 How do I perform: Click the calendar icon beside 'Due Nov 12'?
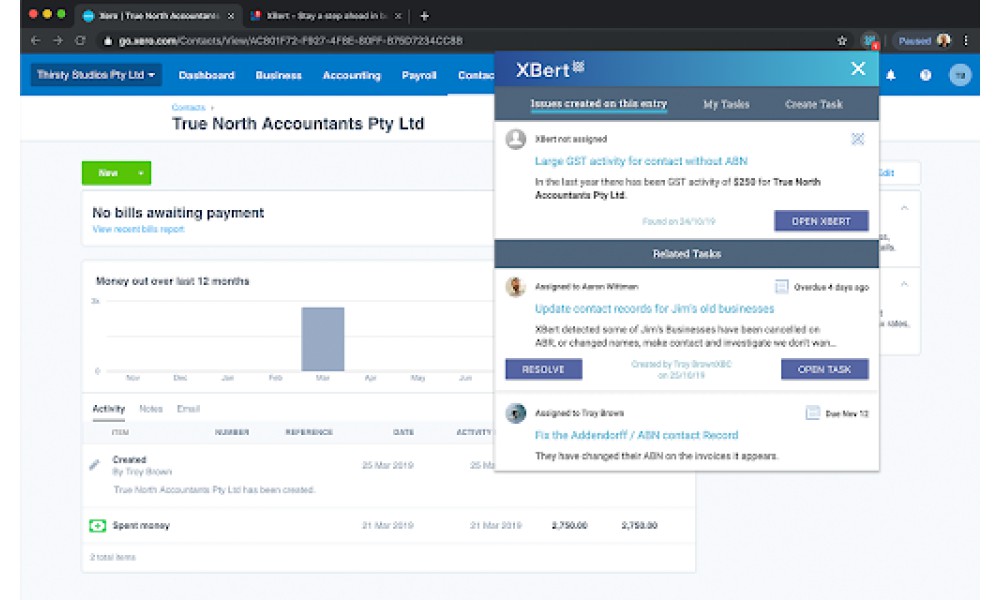pyautogui.click(x=812, y=413)
